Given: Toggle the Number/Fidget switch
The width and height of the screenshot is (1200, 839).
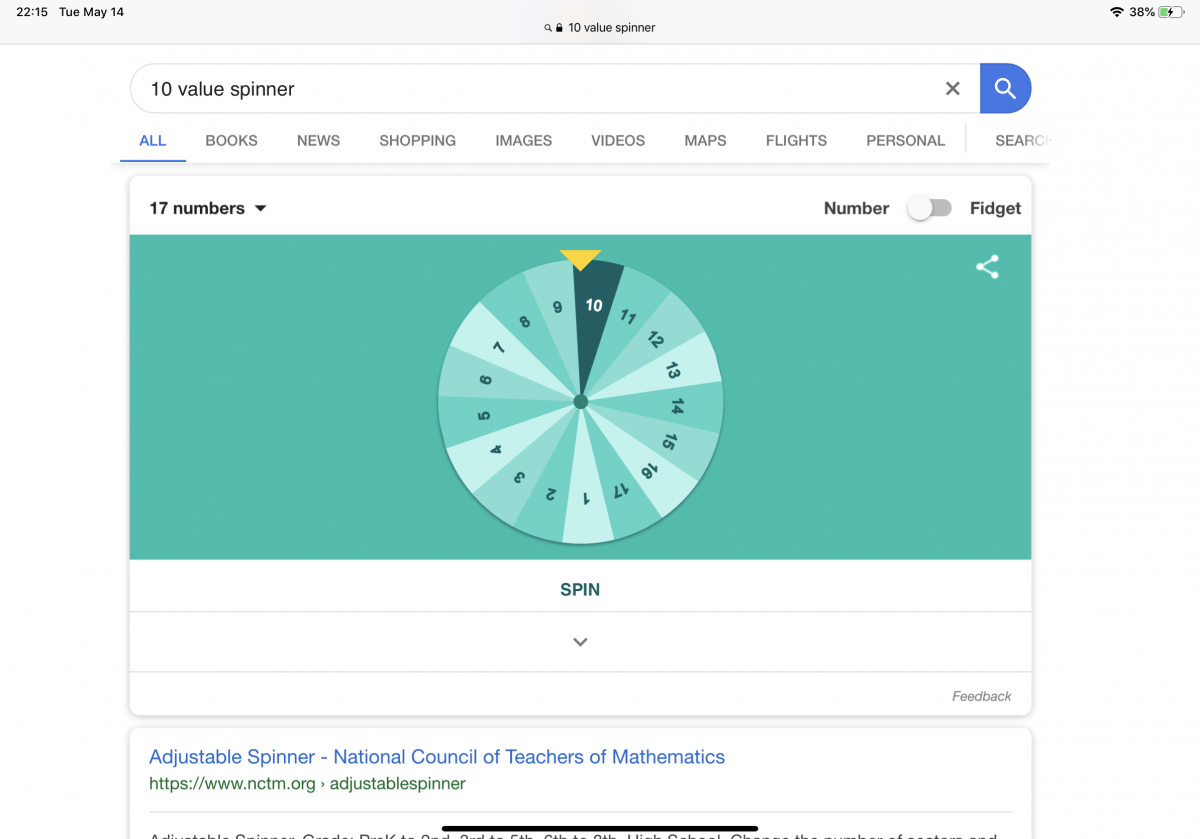Looking at the screenshot, I should point(929,208).
